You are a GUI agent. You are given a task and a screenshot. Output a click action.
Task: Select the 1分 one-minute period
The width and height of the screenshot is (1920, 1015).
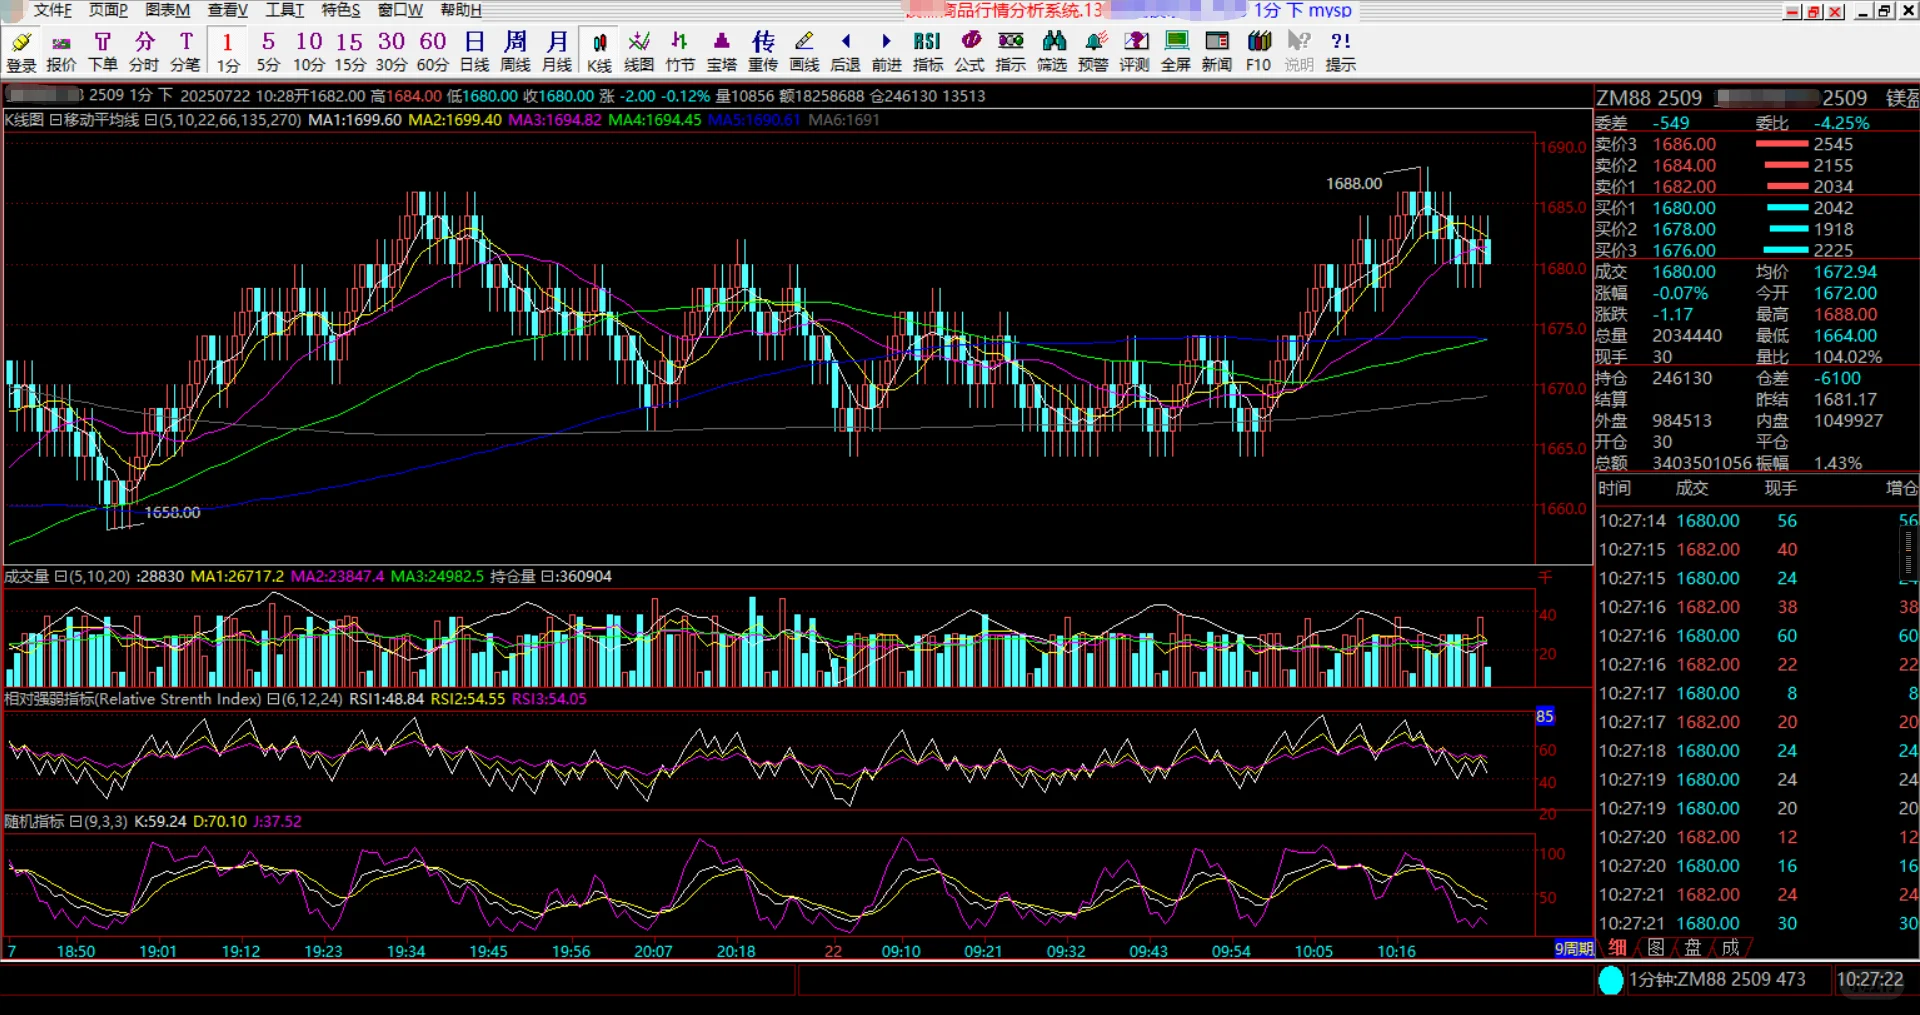(x=228, y=51)
